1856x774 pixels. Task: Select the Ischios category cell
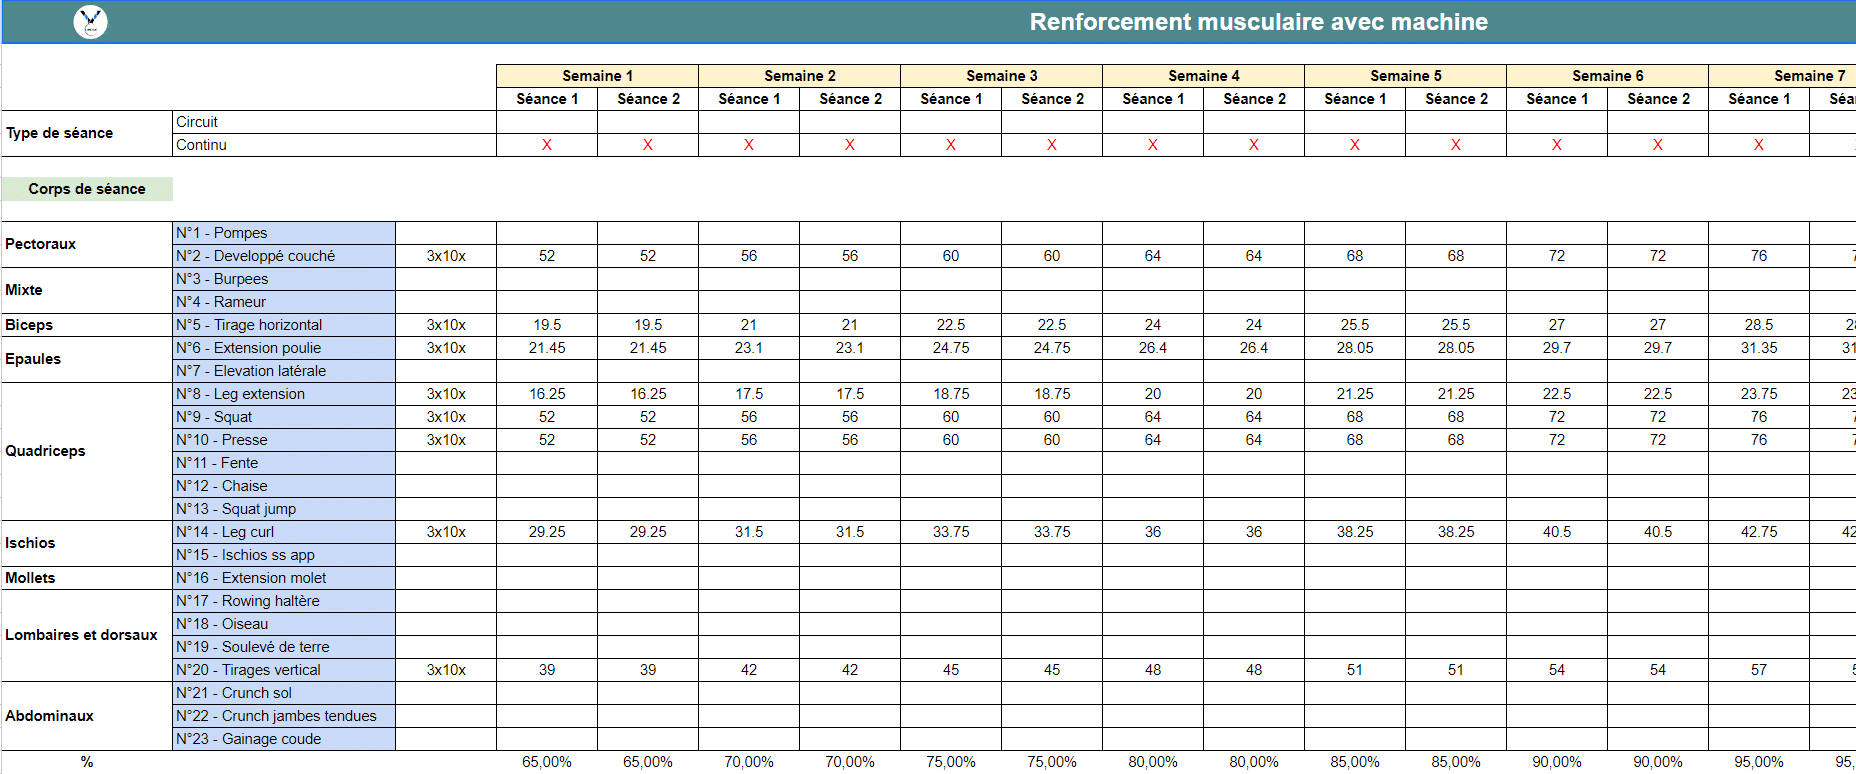[87, 543]
